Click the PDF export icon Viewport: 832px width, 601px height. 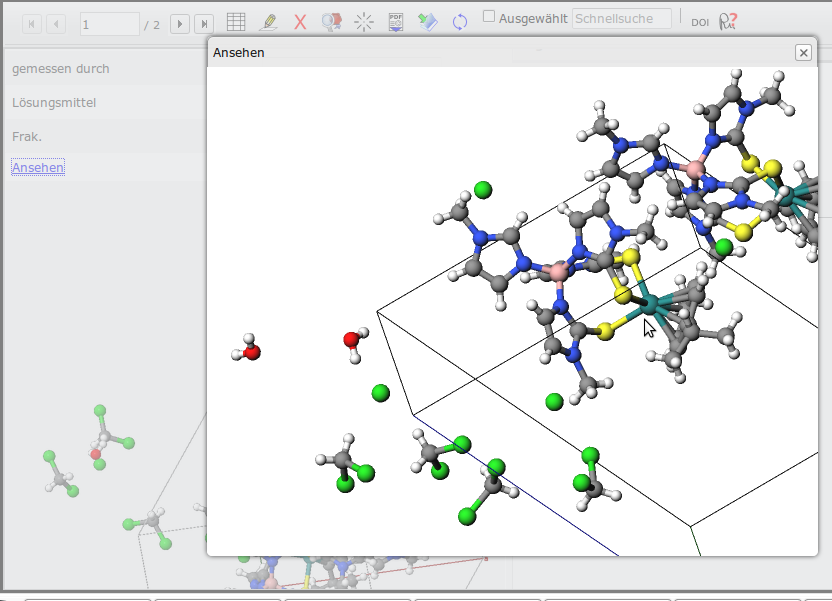tap(396, 22)
